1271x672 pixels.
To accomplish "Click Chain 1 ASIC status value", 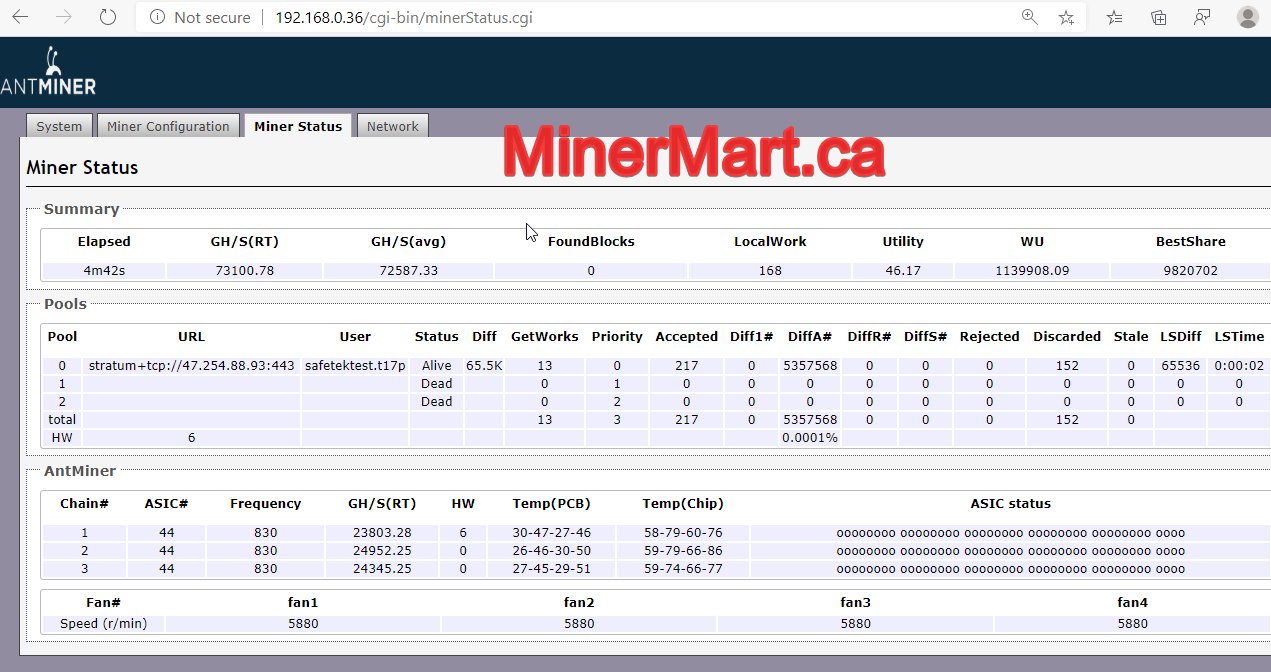I will (1009, 532).
